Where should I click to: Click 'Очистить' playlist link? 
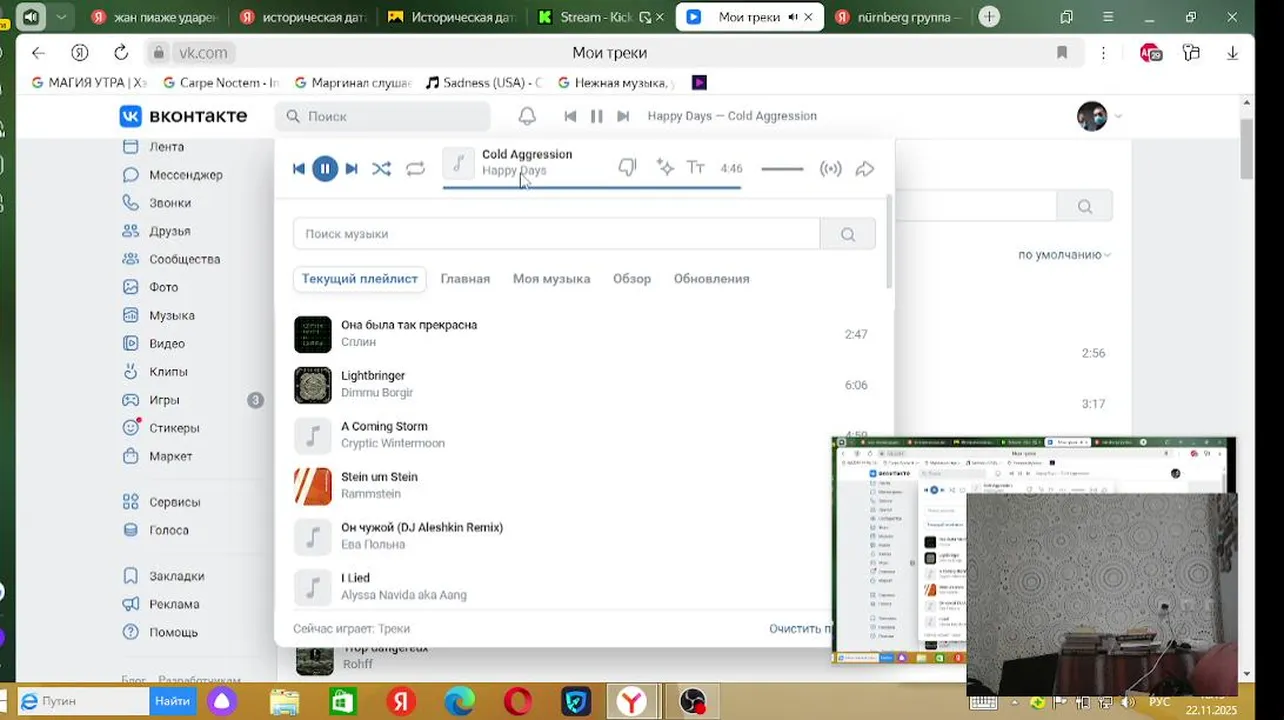pyautogui.click(x=799, y=629)
